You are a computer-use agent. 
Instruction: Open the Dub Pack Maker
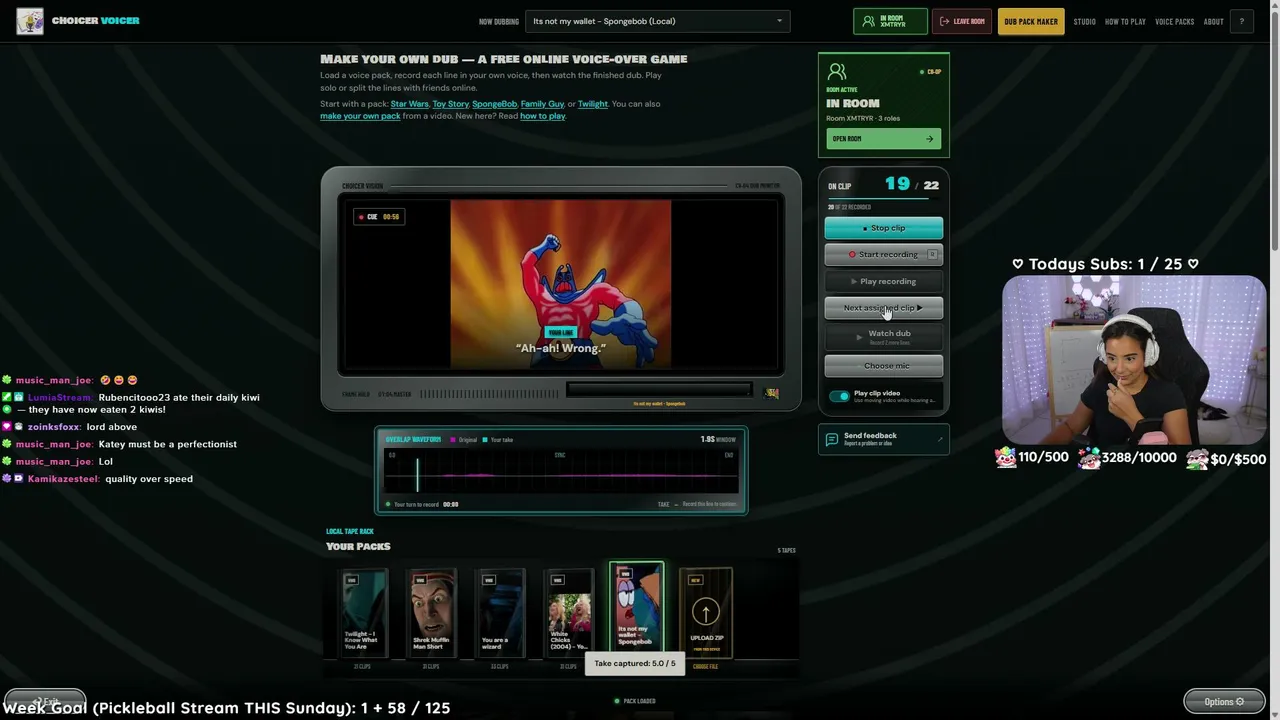click(x=1031, y=21)
